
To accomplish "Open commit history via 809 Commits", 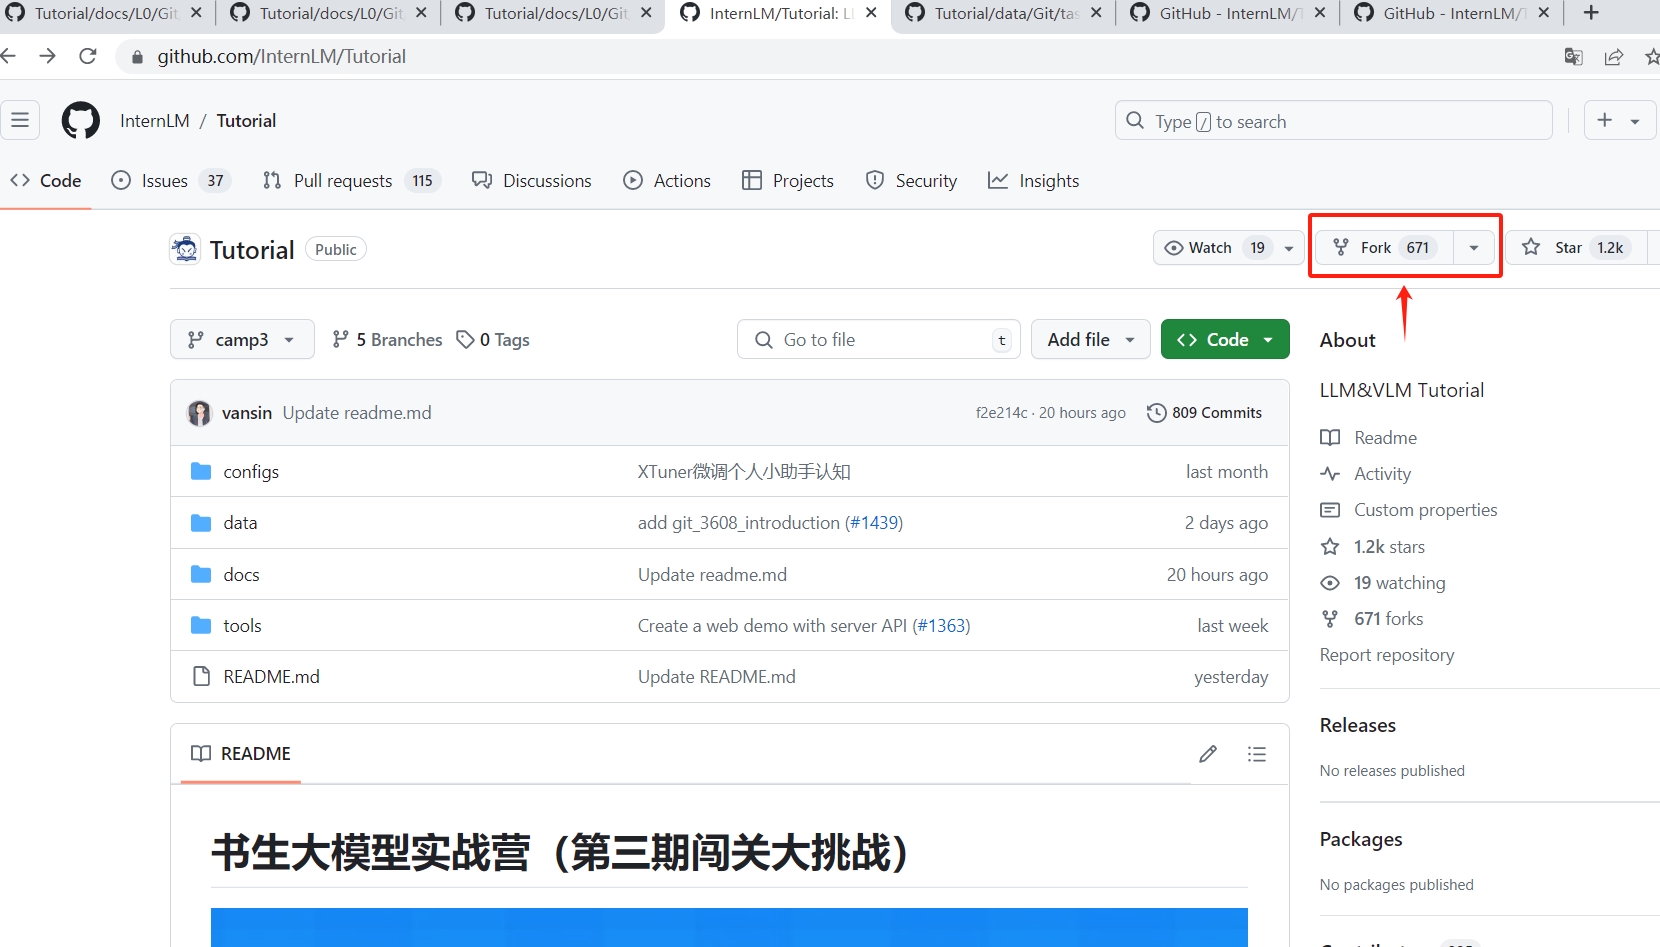I will coord(1204,413).
